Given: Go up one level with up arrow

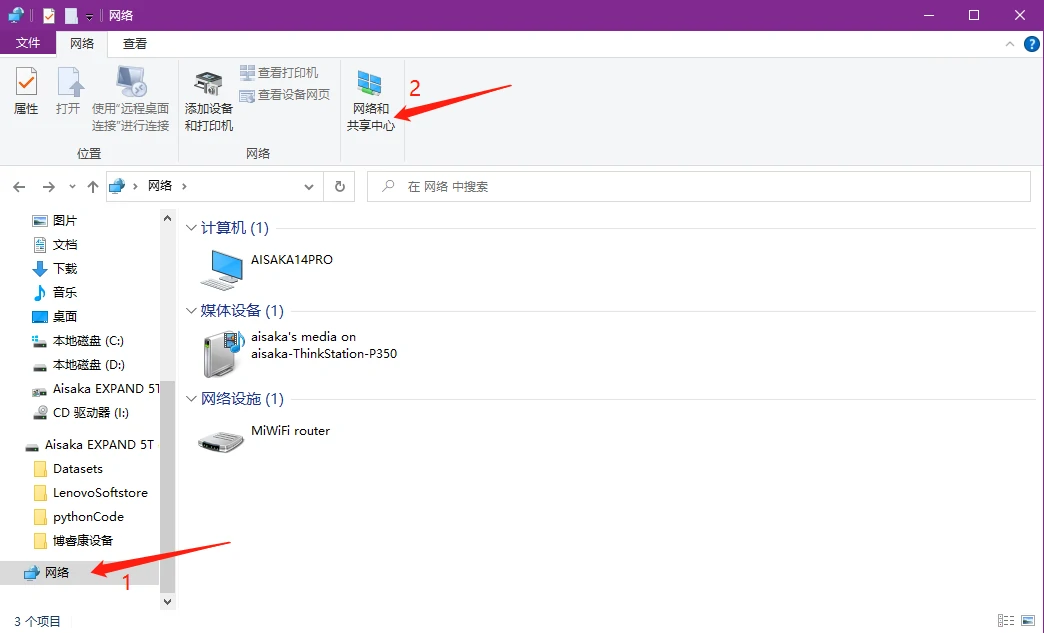Looking at the screenshot, I should point(93,187).
